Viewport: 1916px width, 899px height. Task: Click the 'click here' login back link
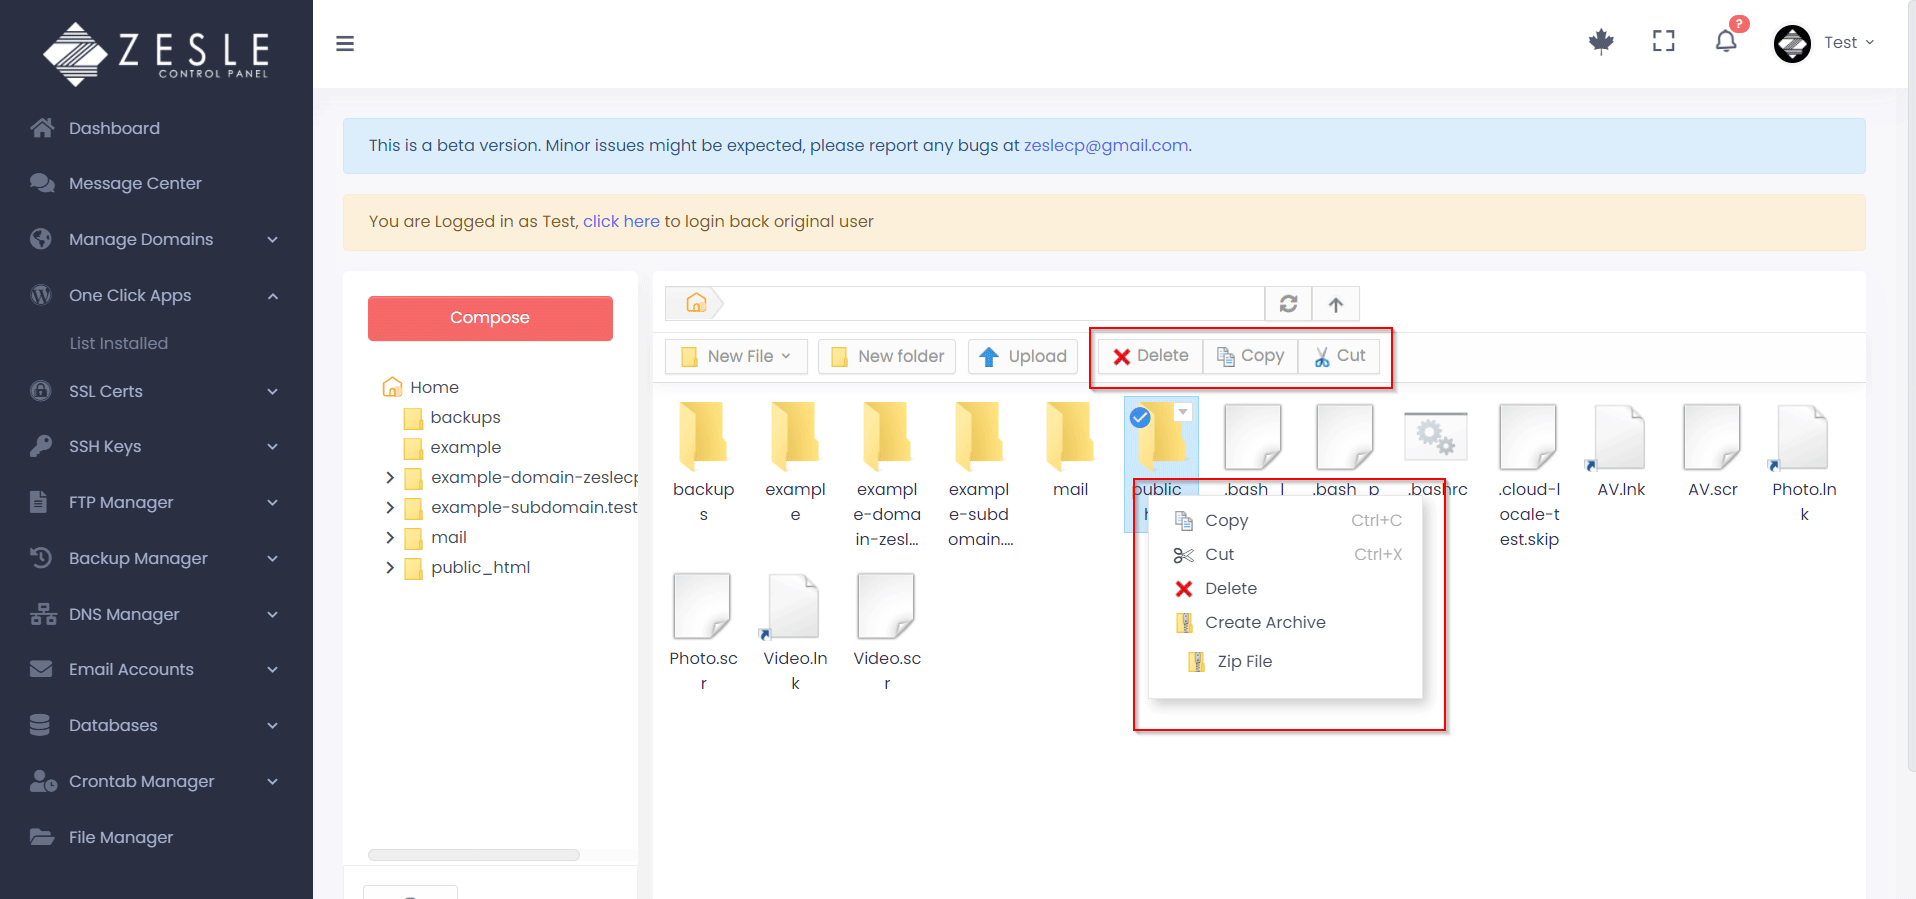[621, 221]
